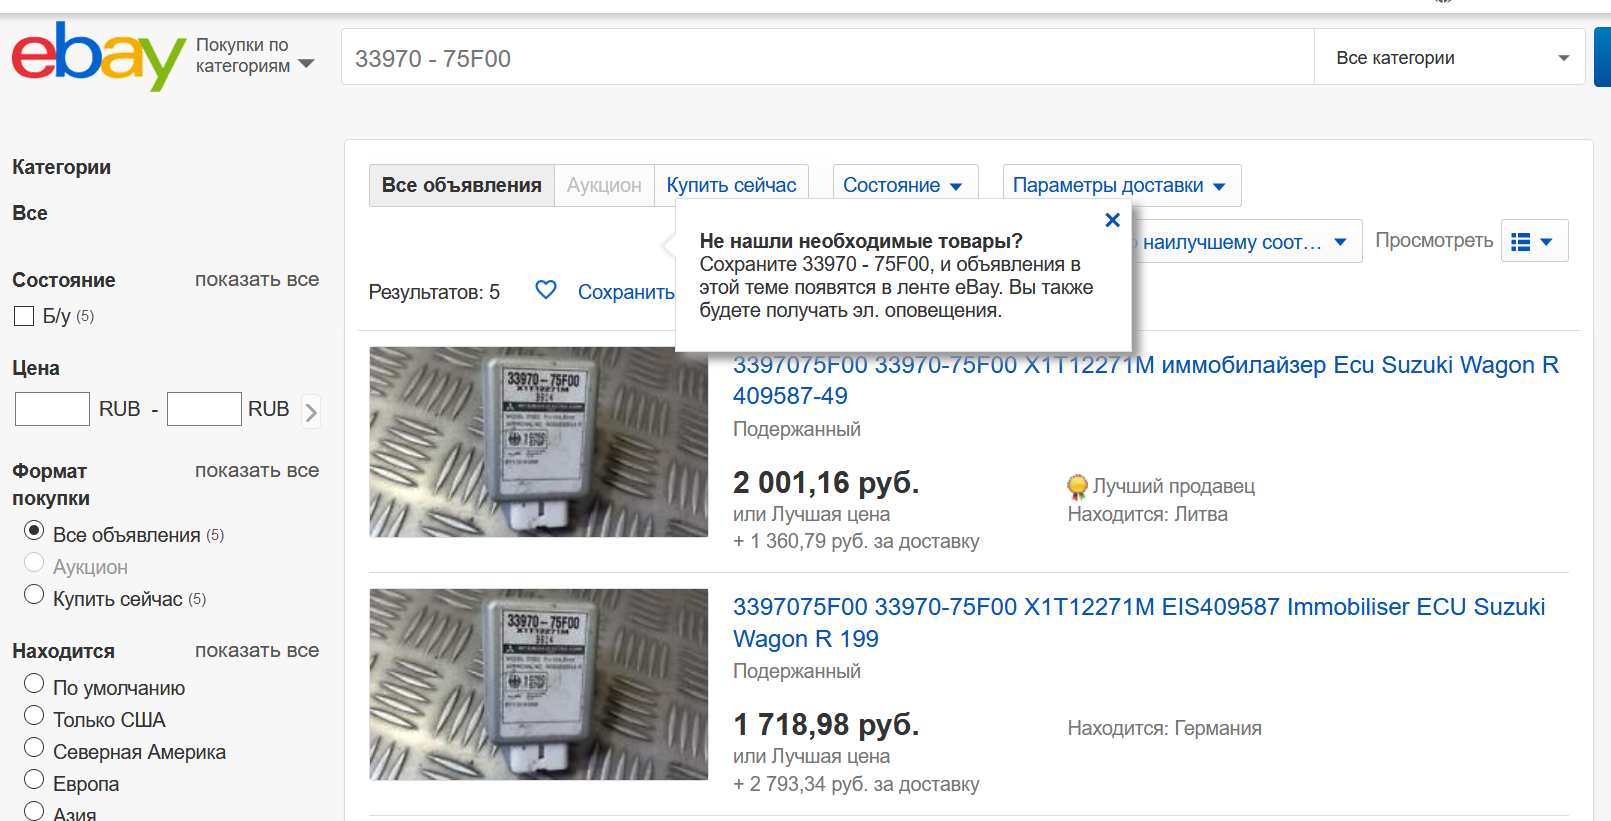Screen dimensions: 1611x821
Task: Click Результатов: 5 text
Action: pyautogui.click(x=434, y=292)
